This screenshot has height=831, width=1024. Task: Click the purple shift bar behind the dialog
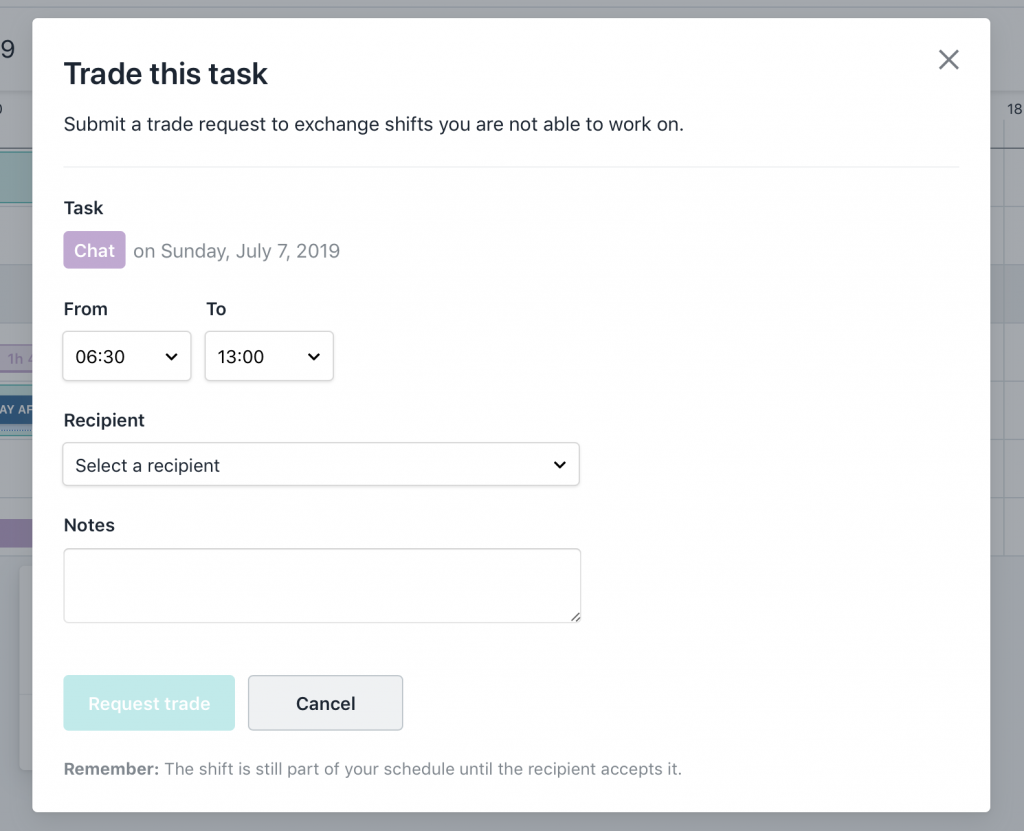pos(16,533)
